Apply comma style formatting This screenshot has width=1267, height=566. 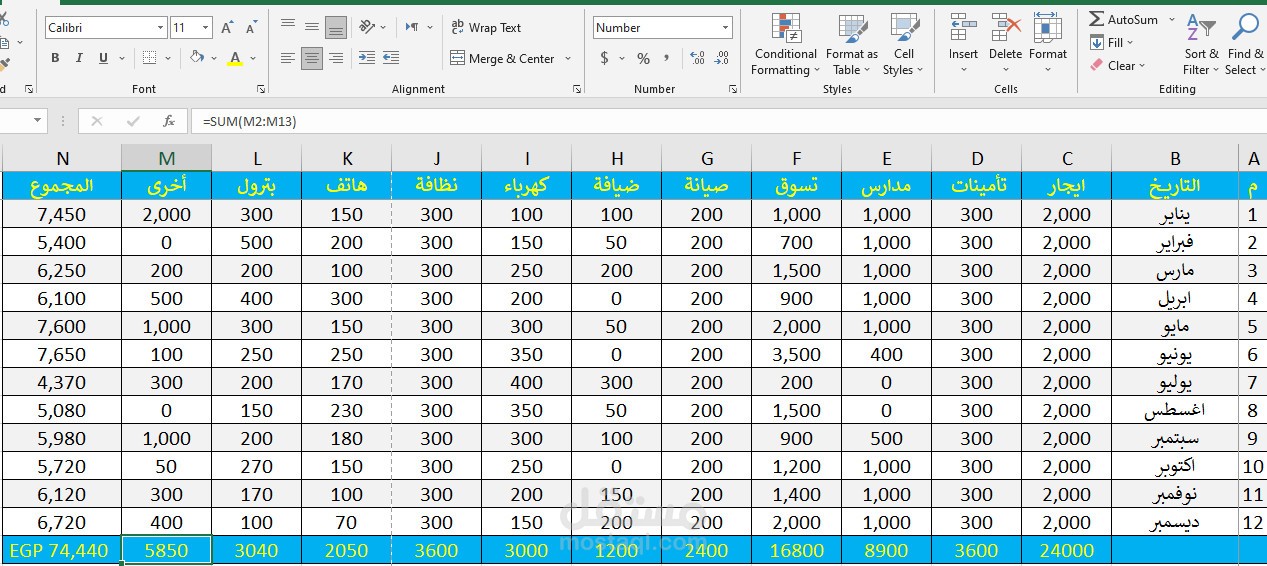click(x=667, y=59)
